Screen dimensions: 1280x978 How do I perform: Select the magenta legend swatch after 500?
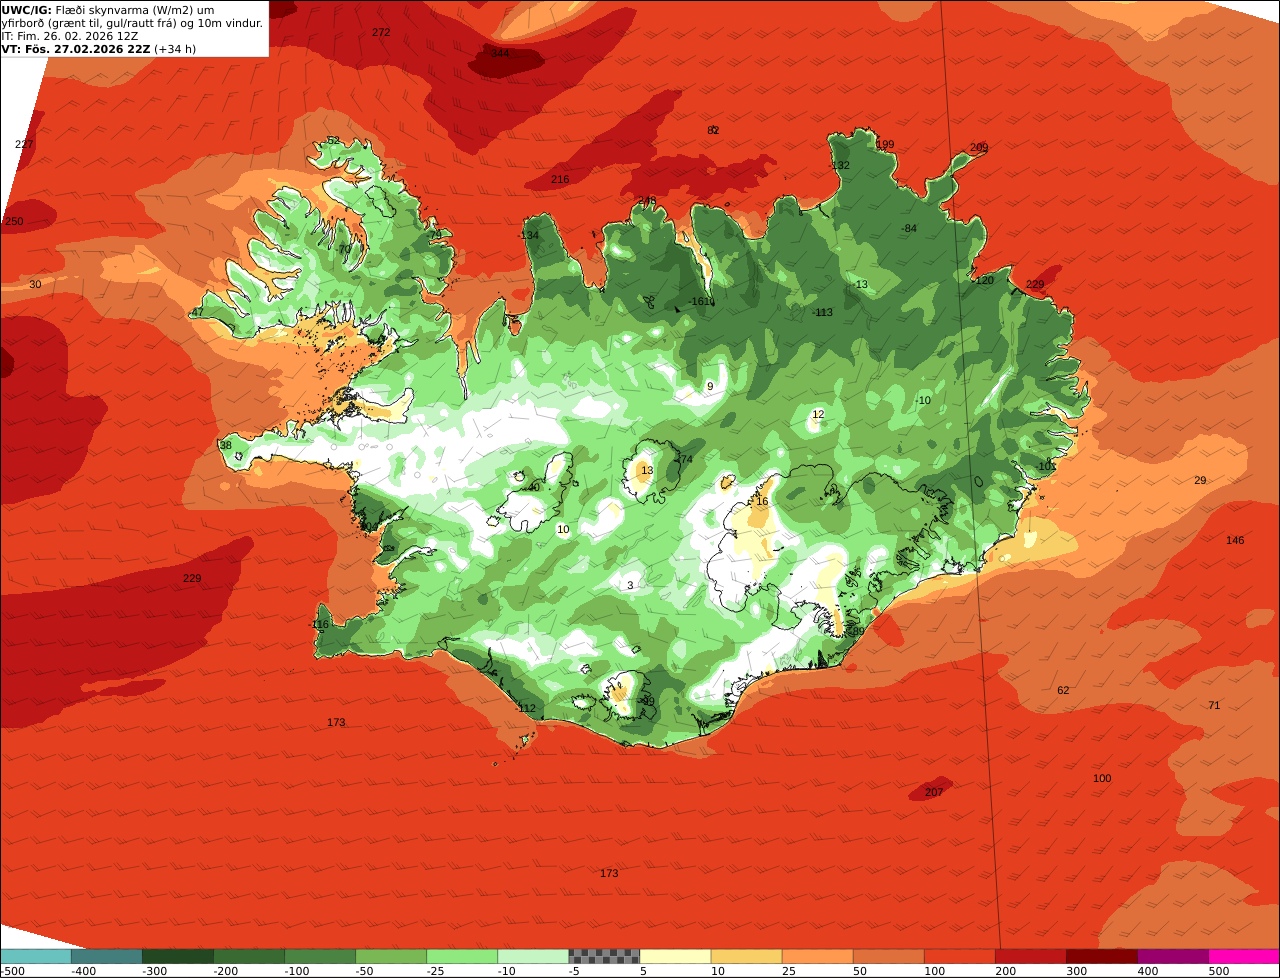(x=1244, y=956)
